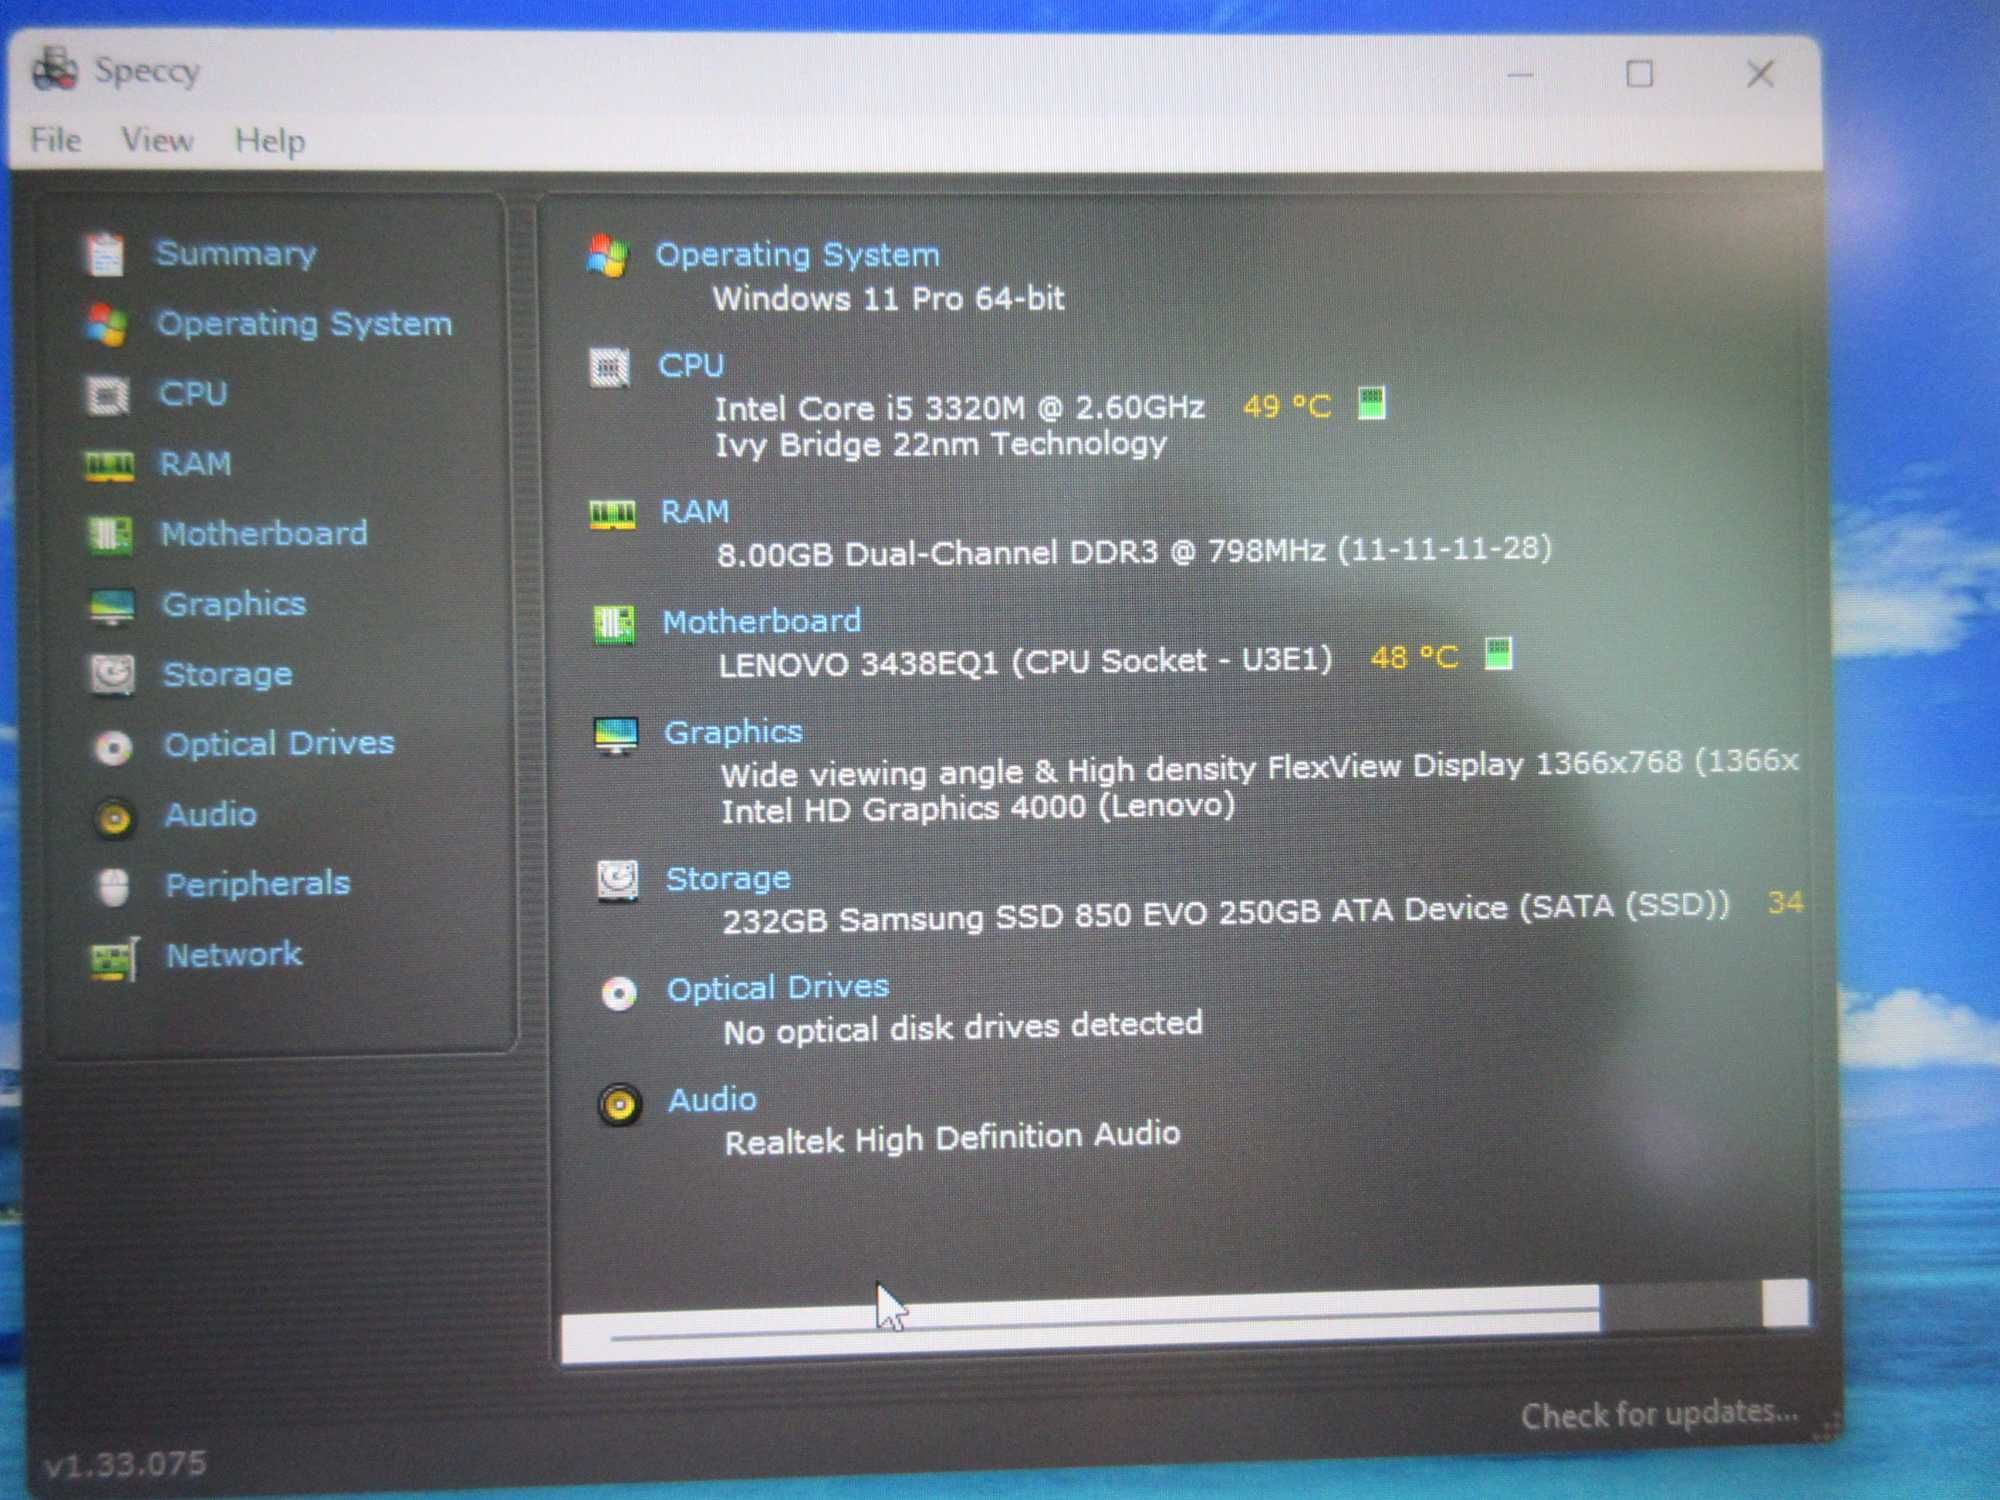Click green temperature indicator next to 49 °C
2000x1500 pixels.
(x=1372, y=403)
